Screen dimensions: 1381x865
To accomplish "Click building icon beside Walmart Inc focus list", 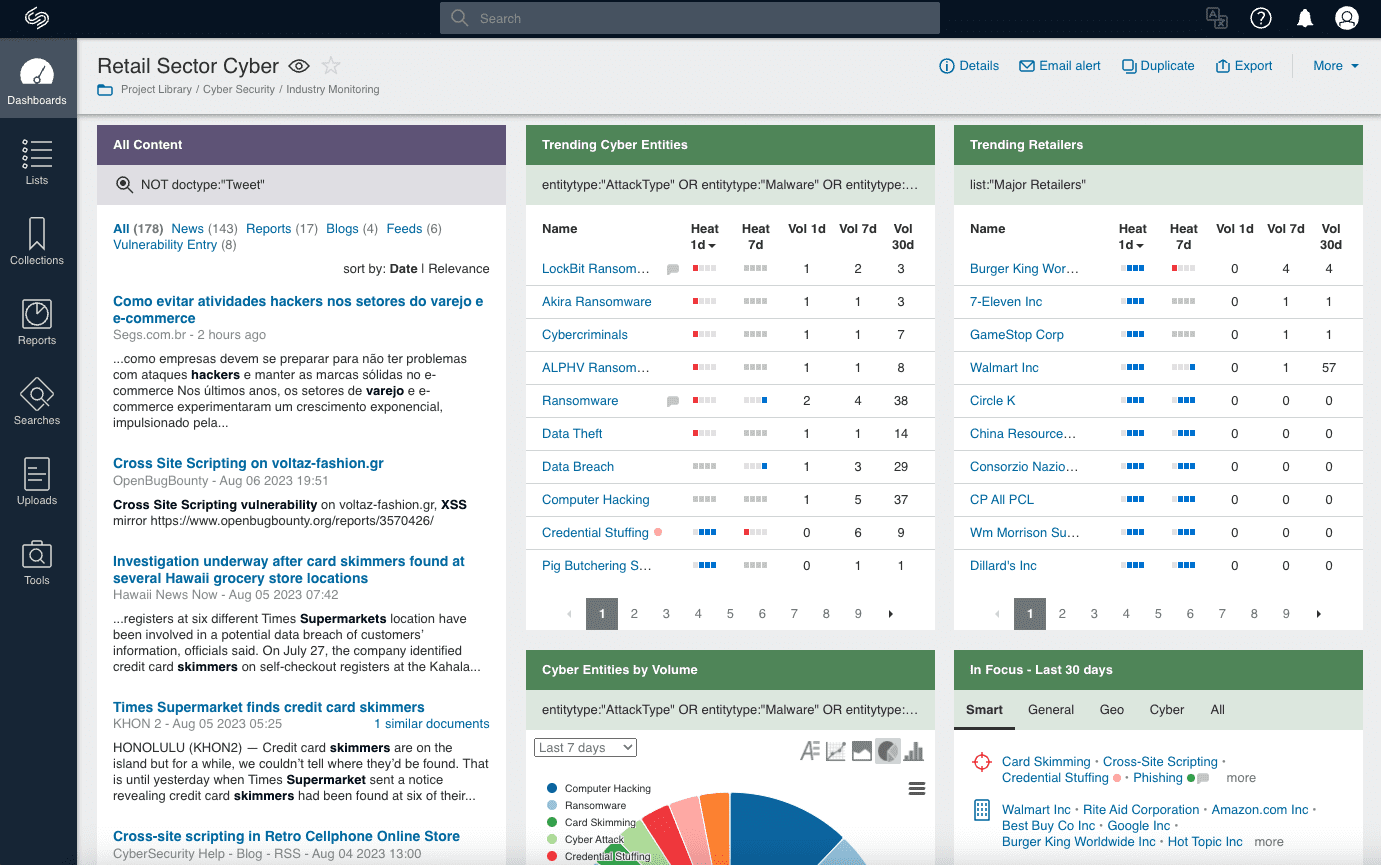I will 982,809.
